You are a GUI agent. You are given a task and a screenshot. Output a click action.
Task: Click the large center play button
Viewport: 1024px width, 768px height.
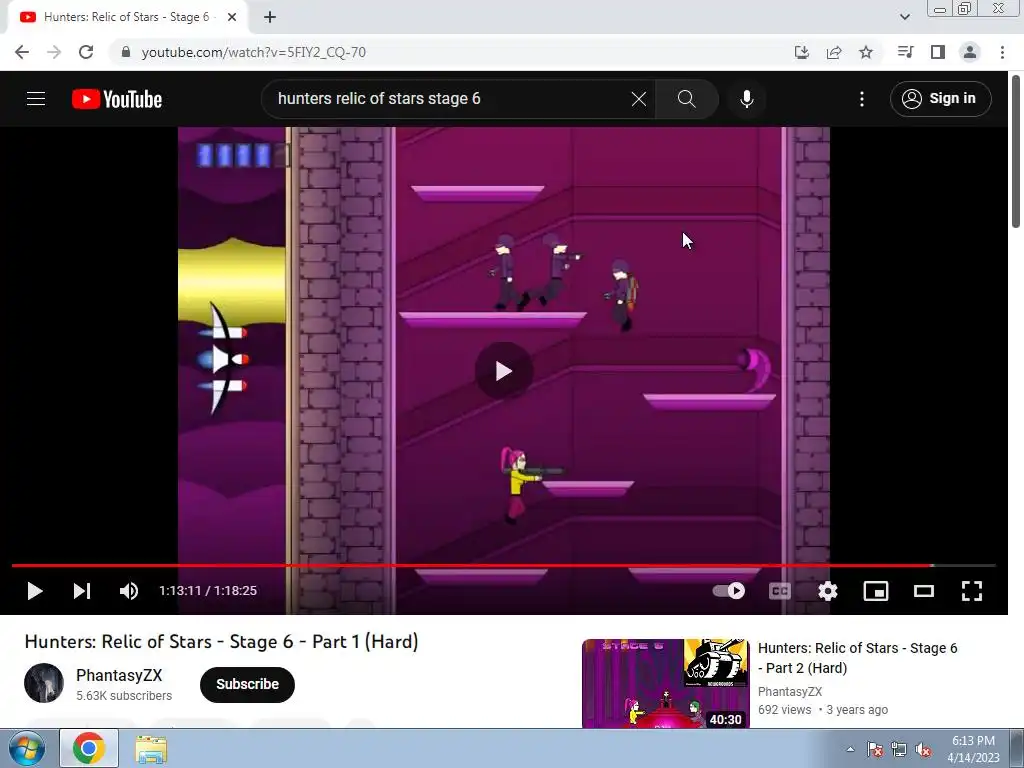click(x=503, y=371)
